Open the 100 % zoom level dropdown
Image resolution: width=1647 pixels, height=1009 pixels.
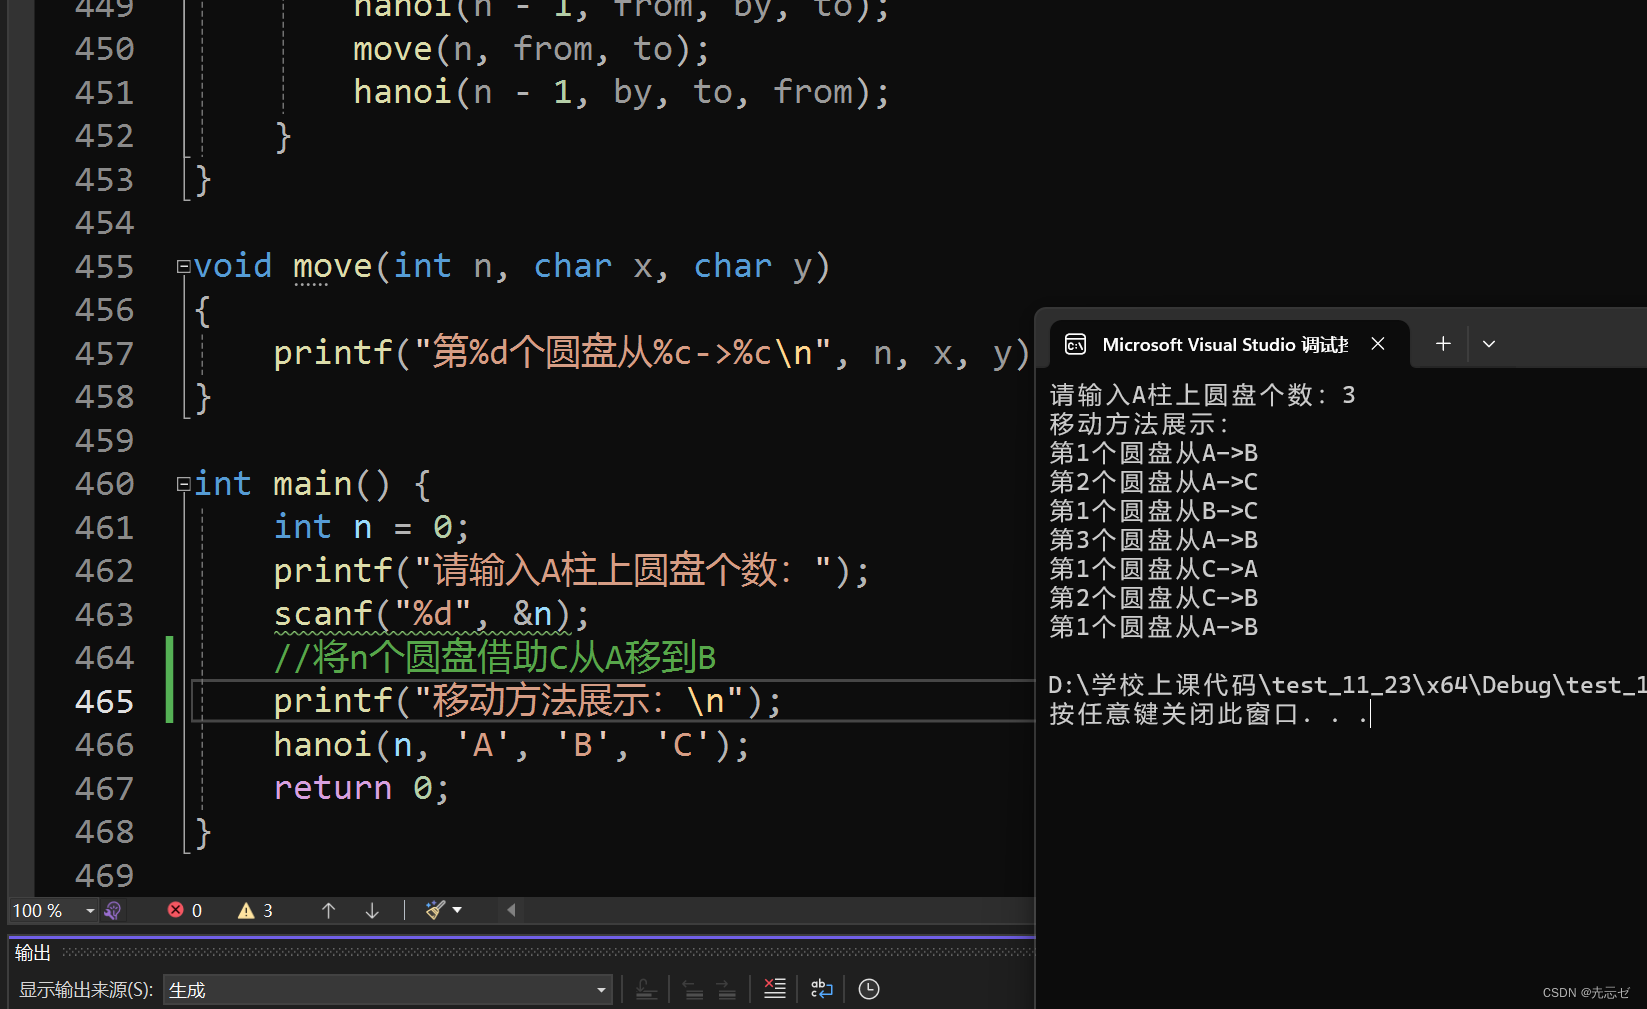[90, 911]
